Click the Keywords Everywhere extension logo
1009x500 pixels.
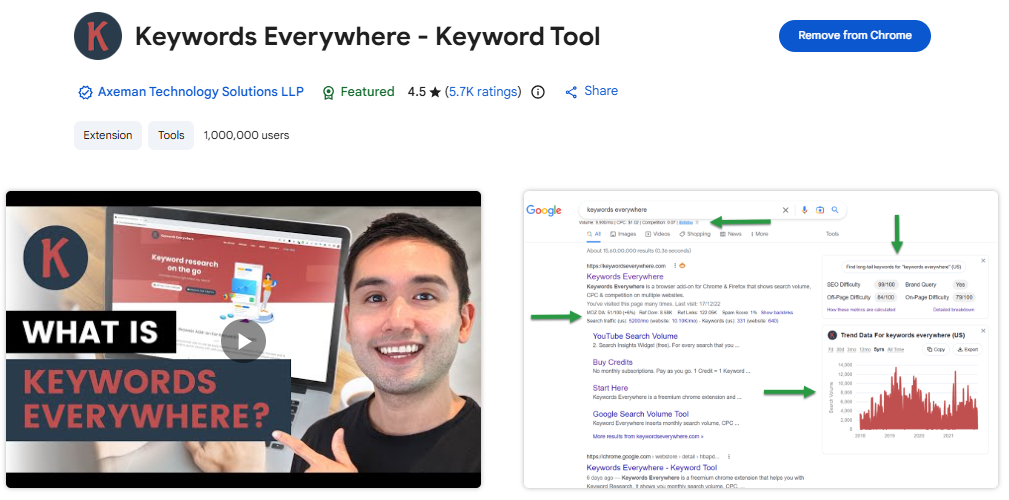pyautogui.click(x=98, y=37)
